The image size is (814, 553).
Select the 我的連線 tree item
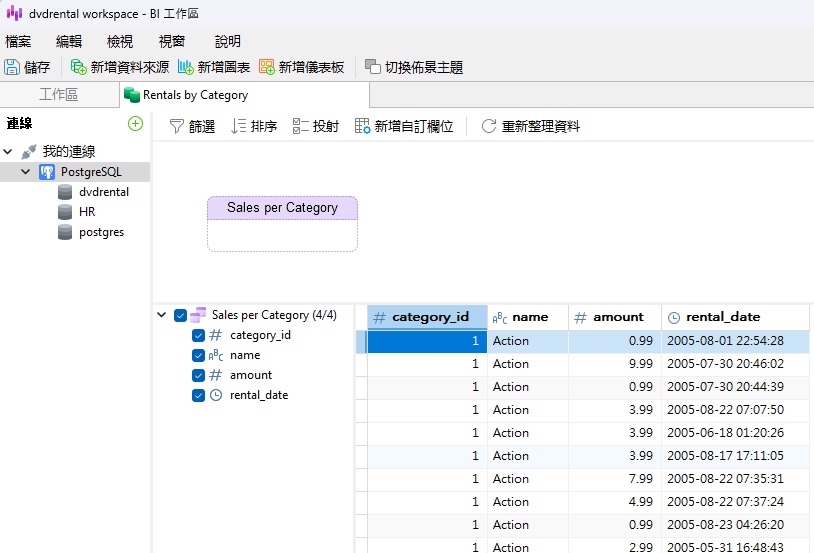(x=69, y=152)
